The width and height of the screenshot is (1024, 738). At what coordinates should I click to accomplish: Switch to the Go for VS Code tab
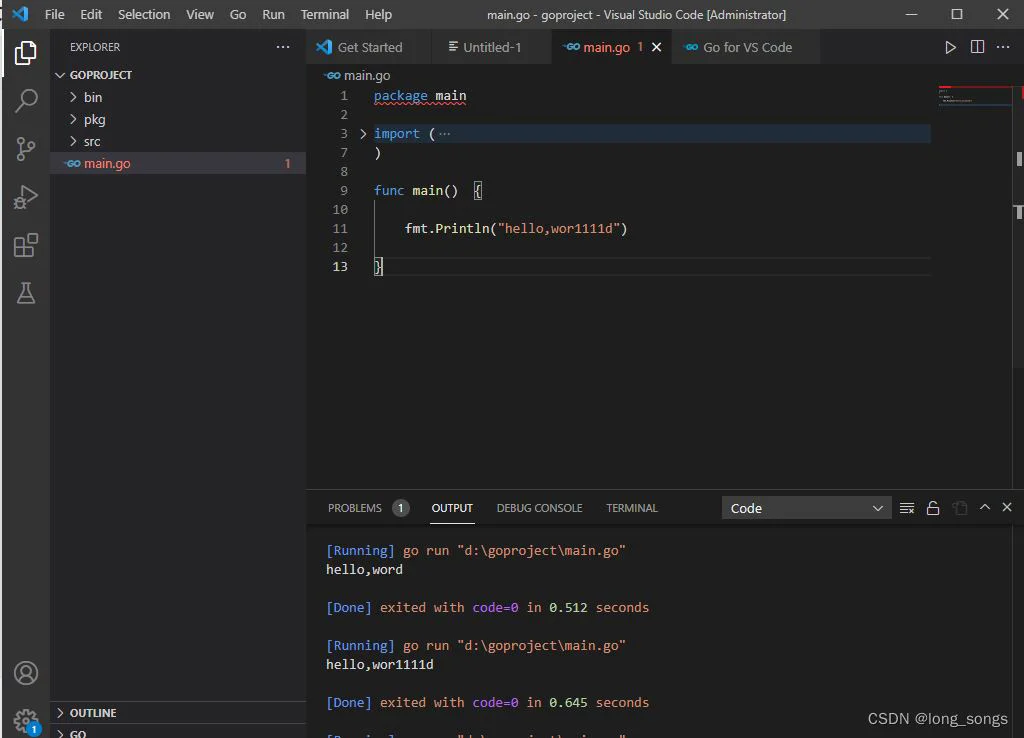tap(746, 47)
